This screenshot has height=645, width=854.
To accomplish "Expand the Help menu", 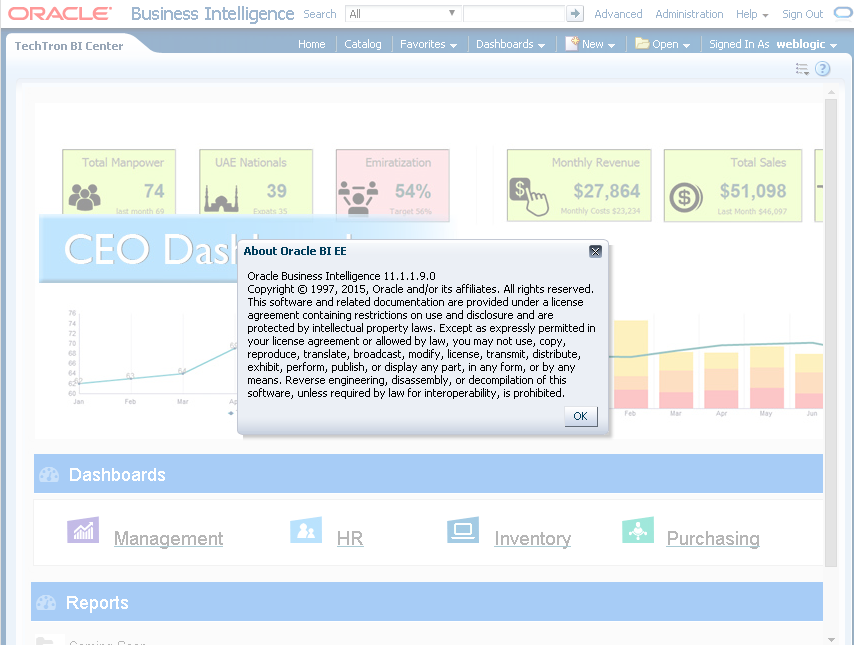I will (752, 14).
